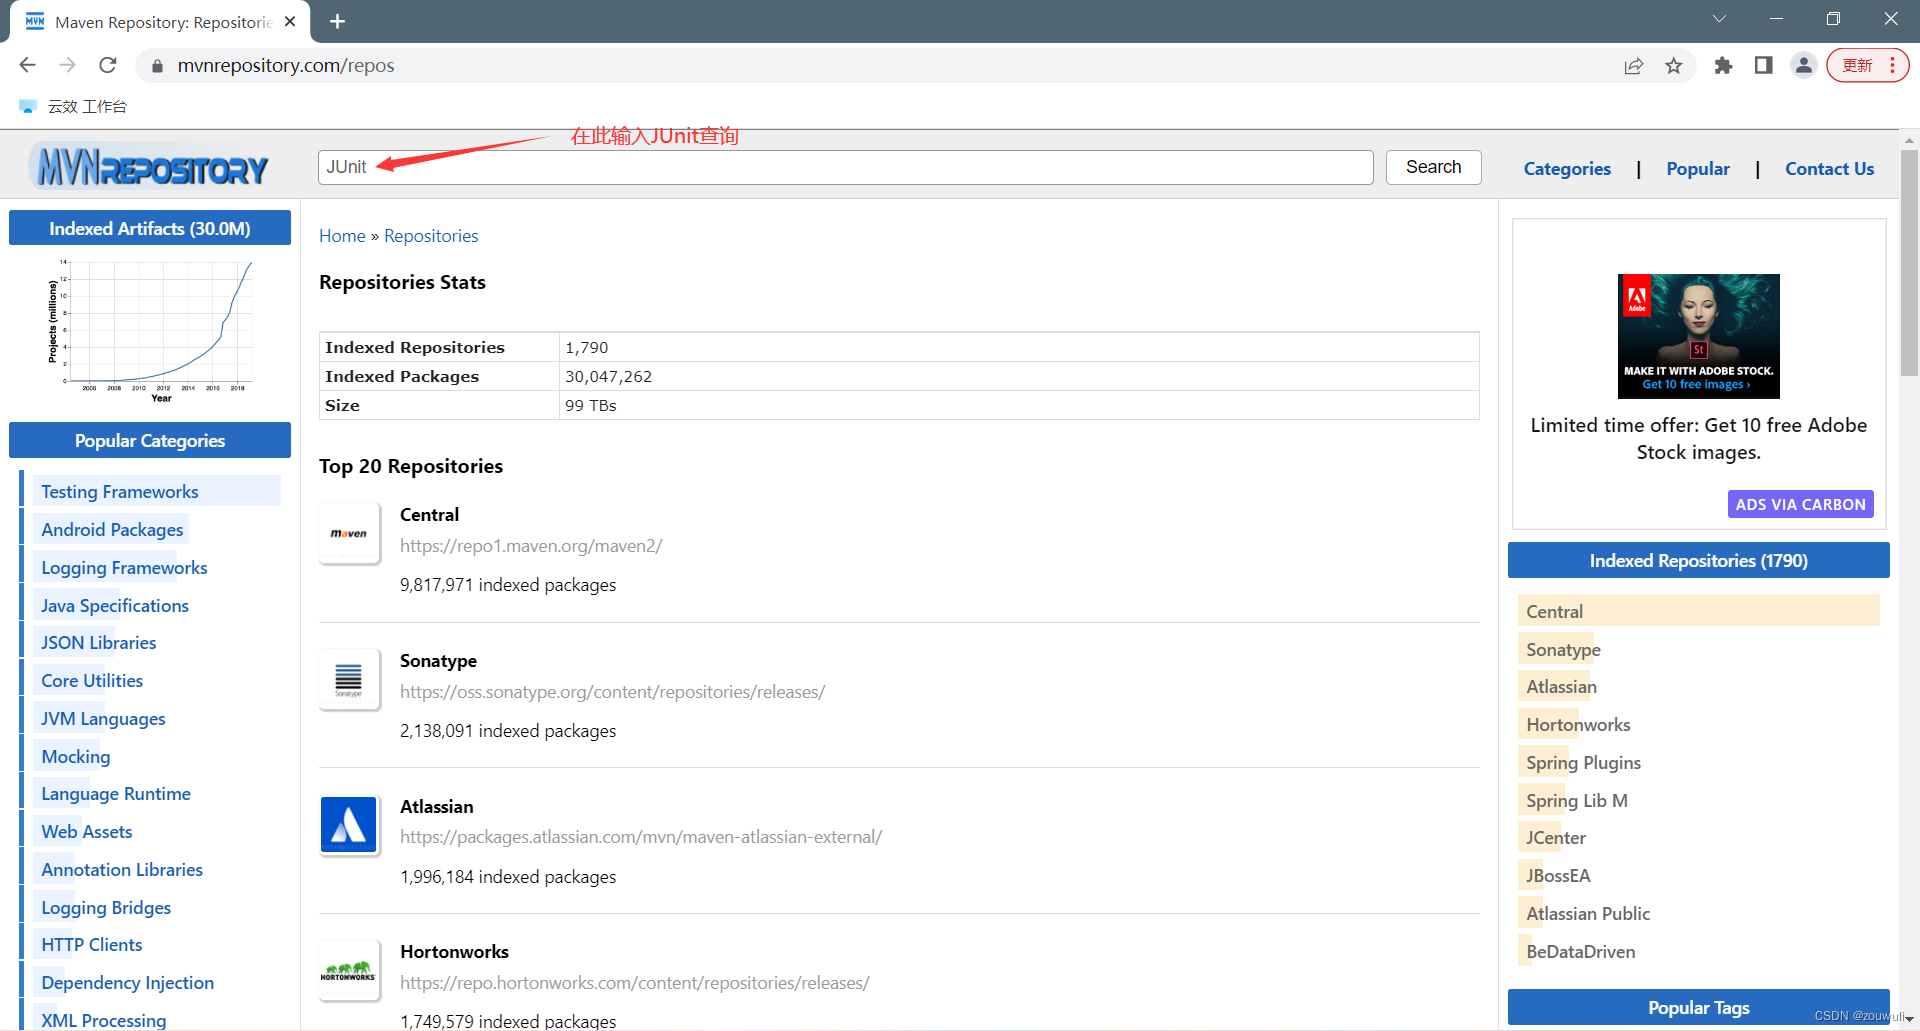Click the scrollbar up arrow
This screenshot has width=1920, height=1031.
(x=1909, y=140)
